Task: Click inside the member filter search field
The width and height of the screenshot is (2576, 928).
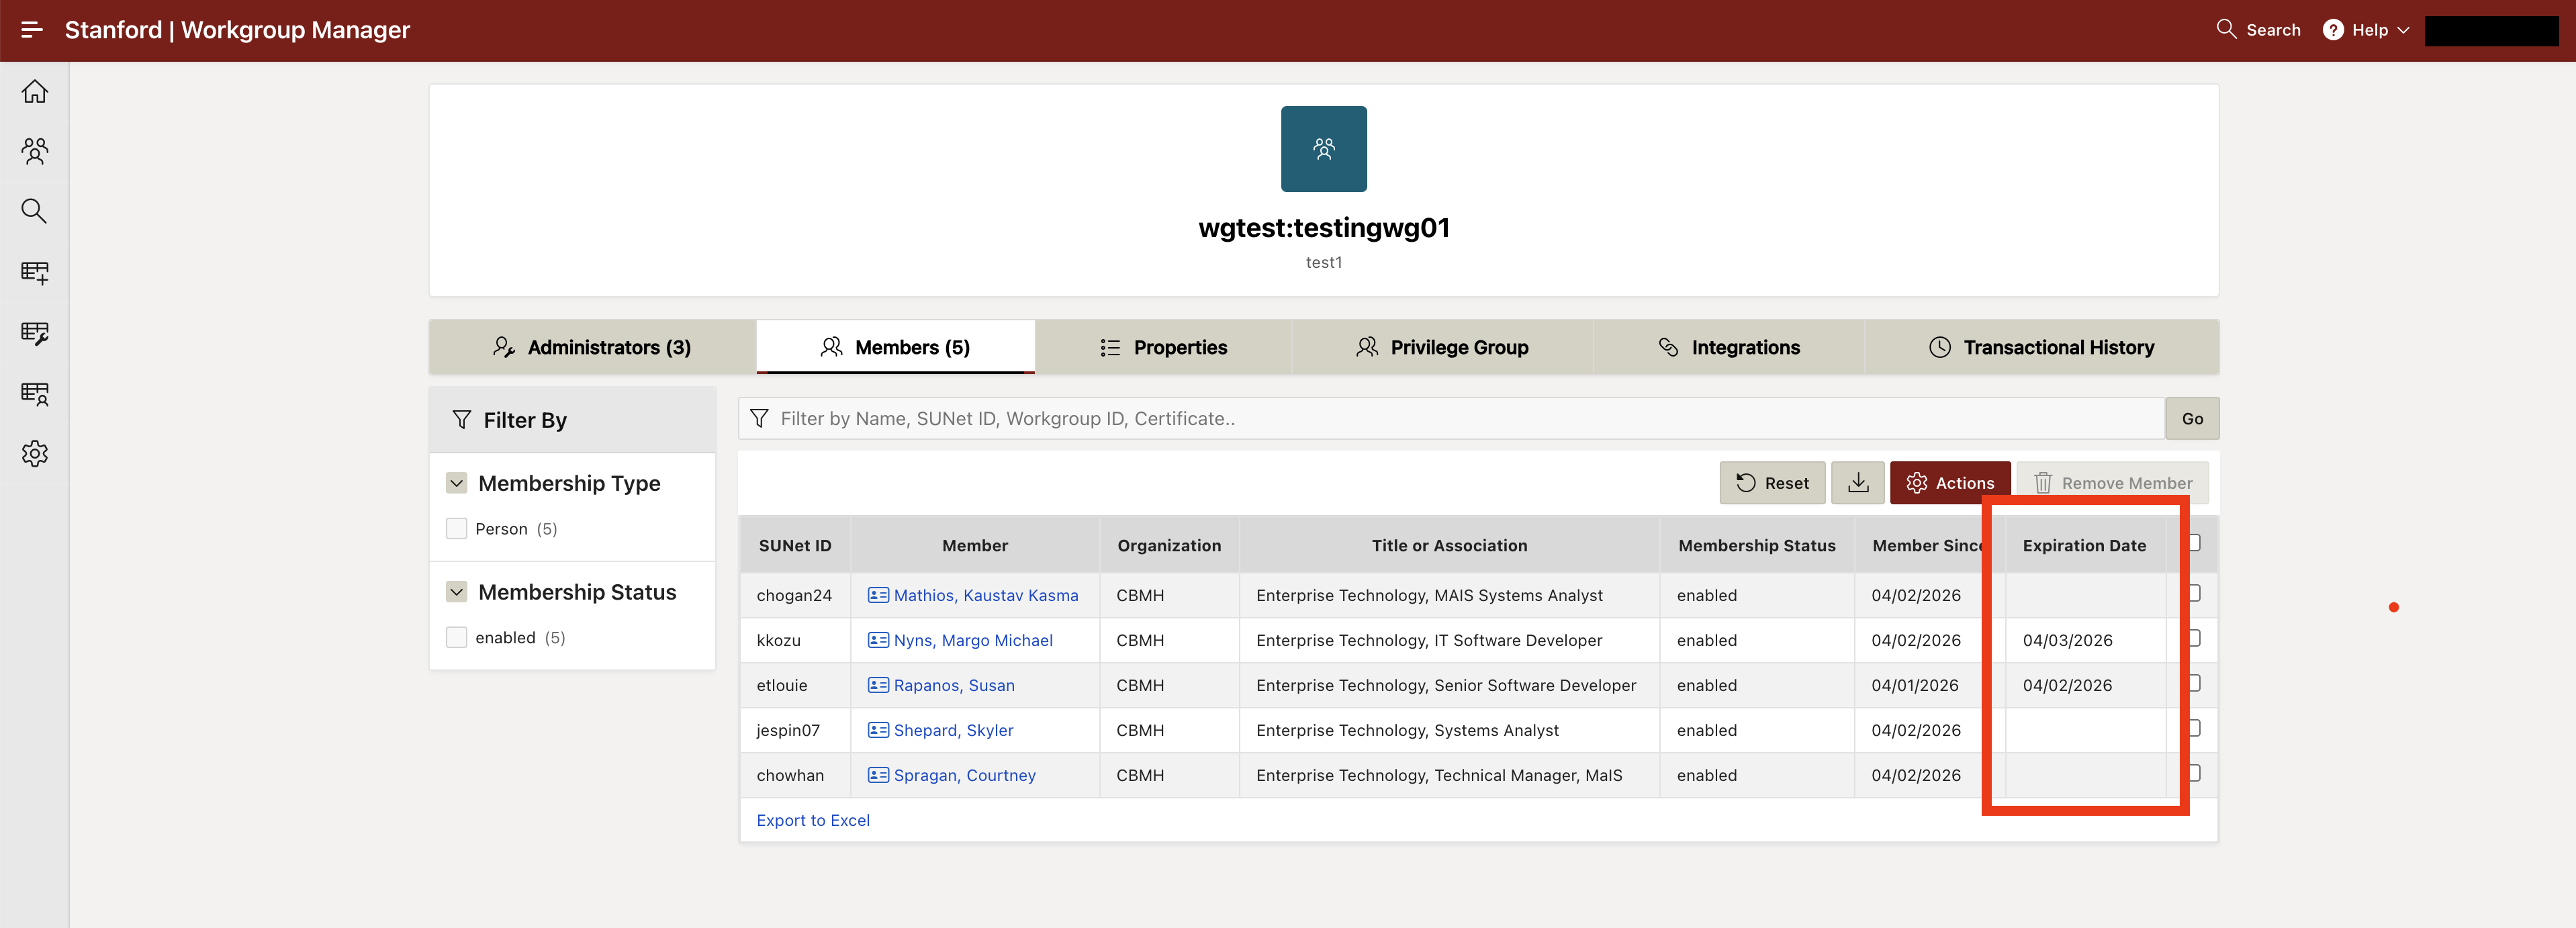Action: tap(1200, 418)
